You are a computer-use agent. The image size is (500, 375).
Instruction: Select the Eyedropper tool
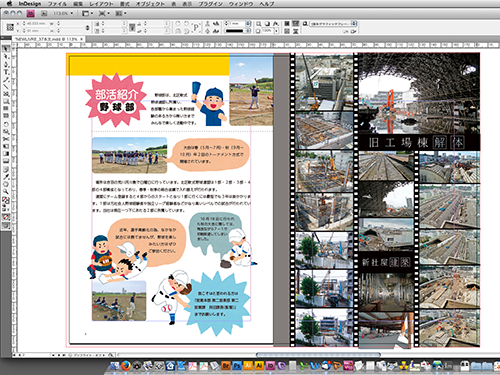(x=6, y=176)
